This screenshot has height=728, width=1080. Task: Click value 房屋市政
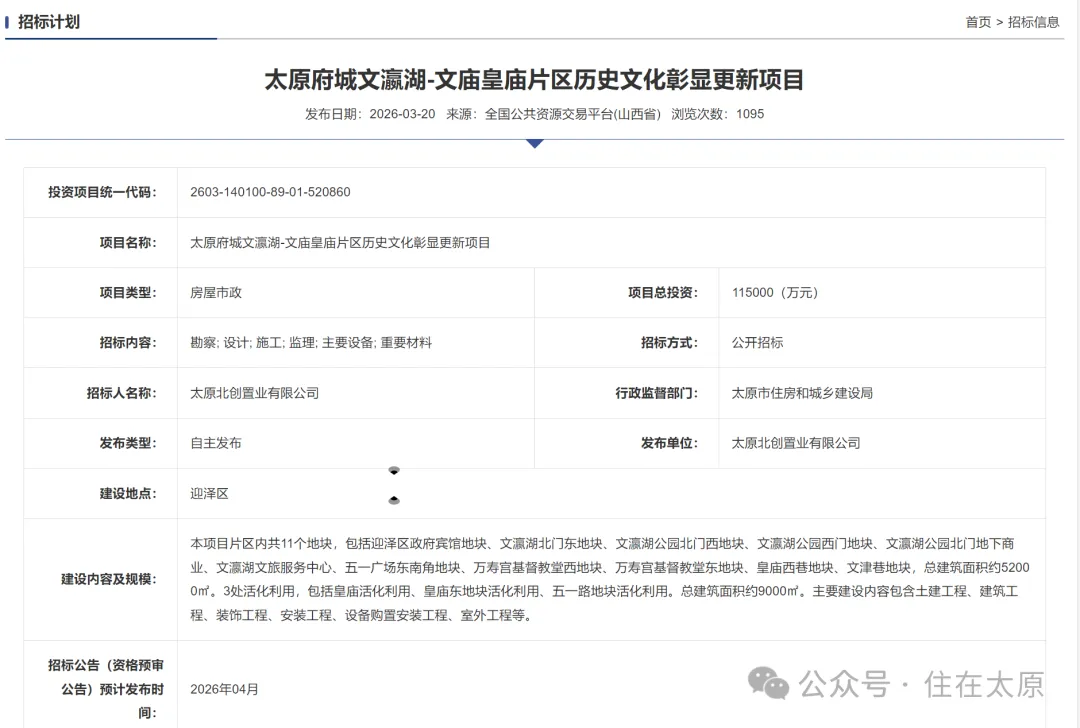[x=216, y=293]
